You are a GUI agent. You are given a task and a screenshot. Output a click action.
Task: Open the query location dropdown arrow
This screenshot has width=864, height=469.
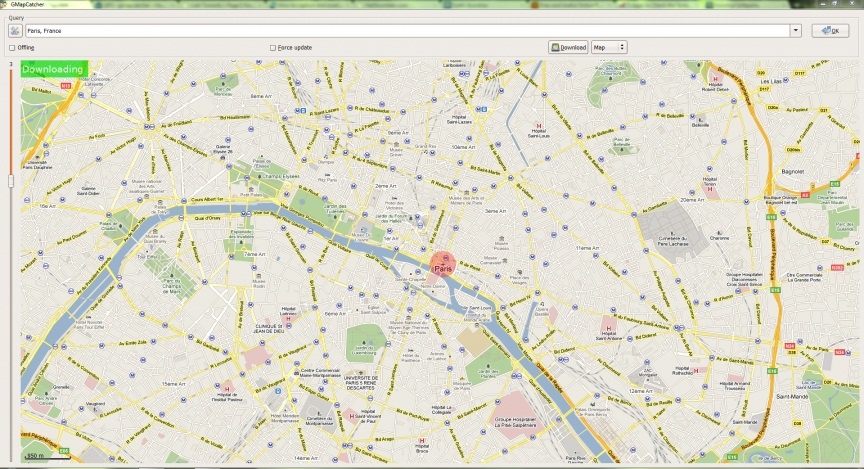coord(795,31)
